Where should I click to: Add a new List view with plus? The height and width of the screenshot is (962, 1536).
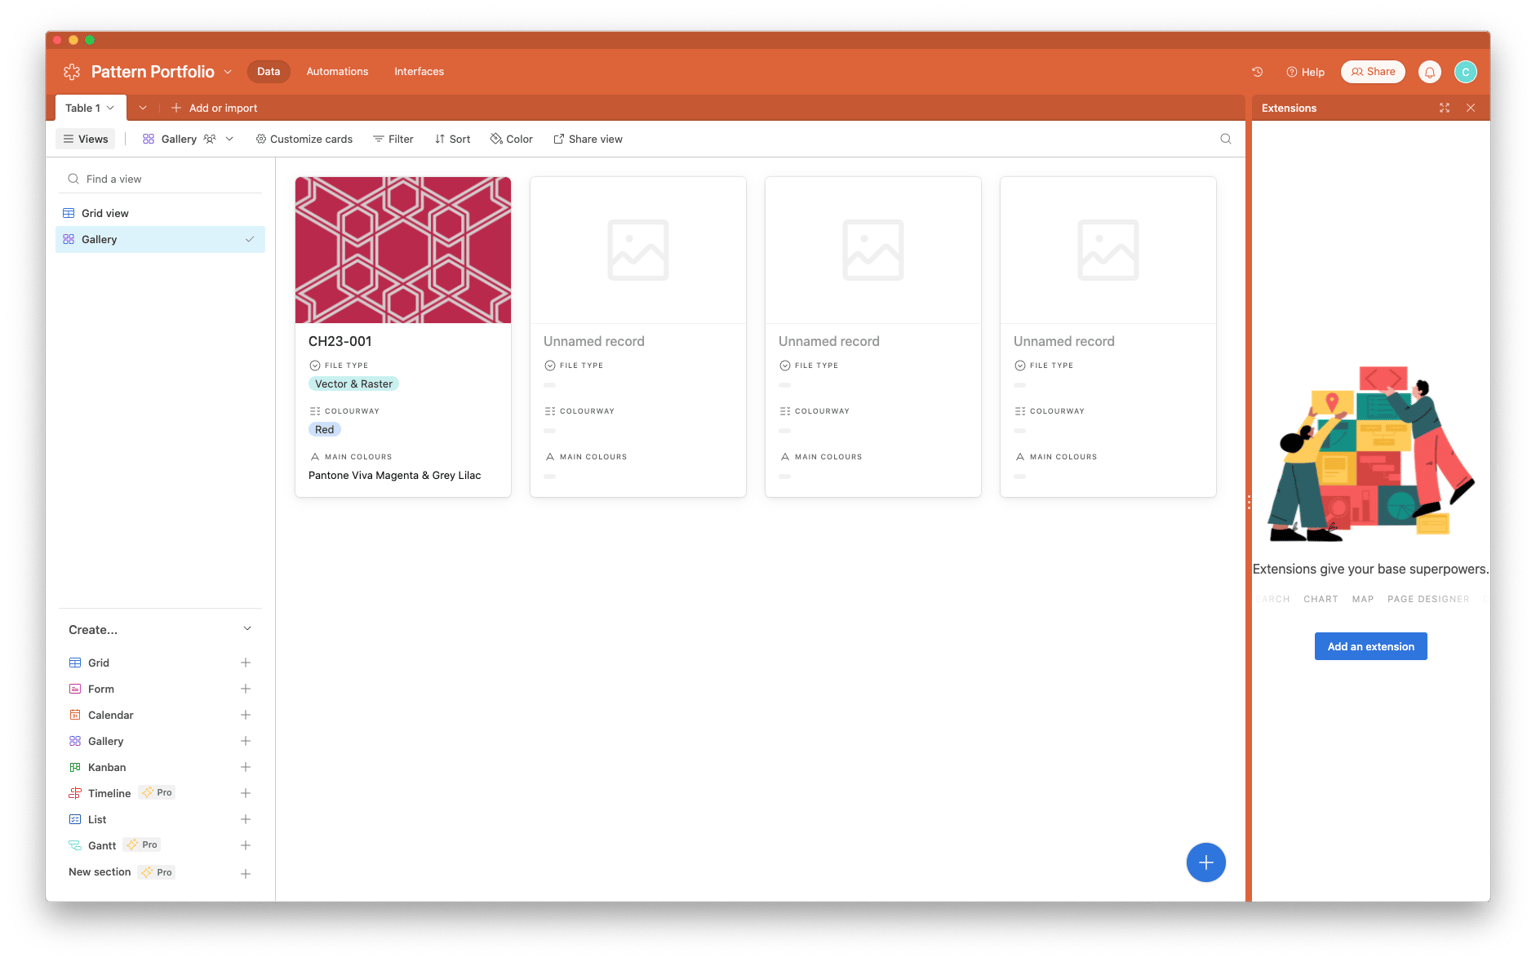(245, 819)
